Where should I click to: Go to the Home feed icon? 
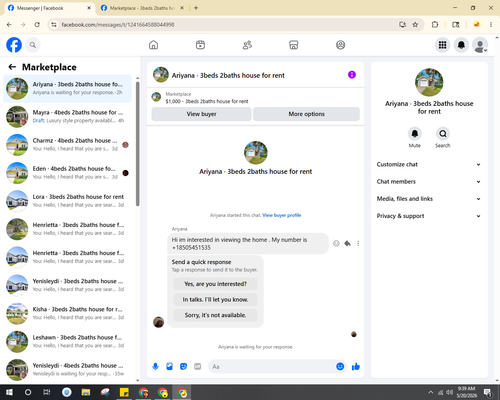point(153,45)
